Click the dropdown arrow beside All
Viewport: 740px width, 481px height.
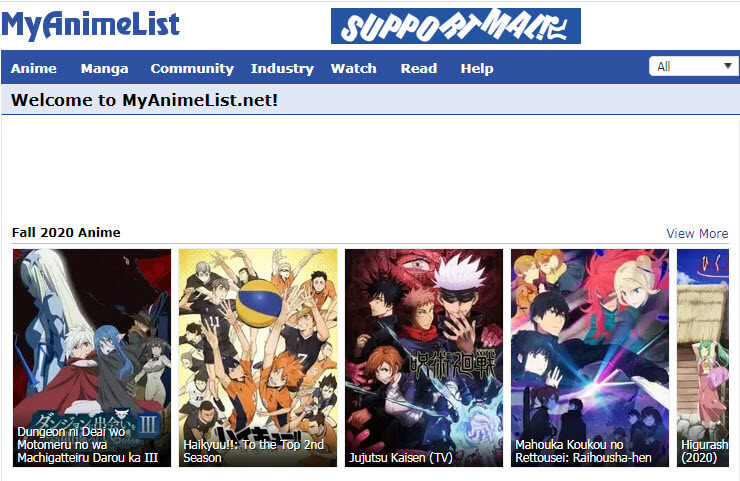click(x=728, y=66)
